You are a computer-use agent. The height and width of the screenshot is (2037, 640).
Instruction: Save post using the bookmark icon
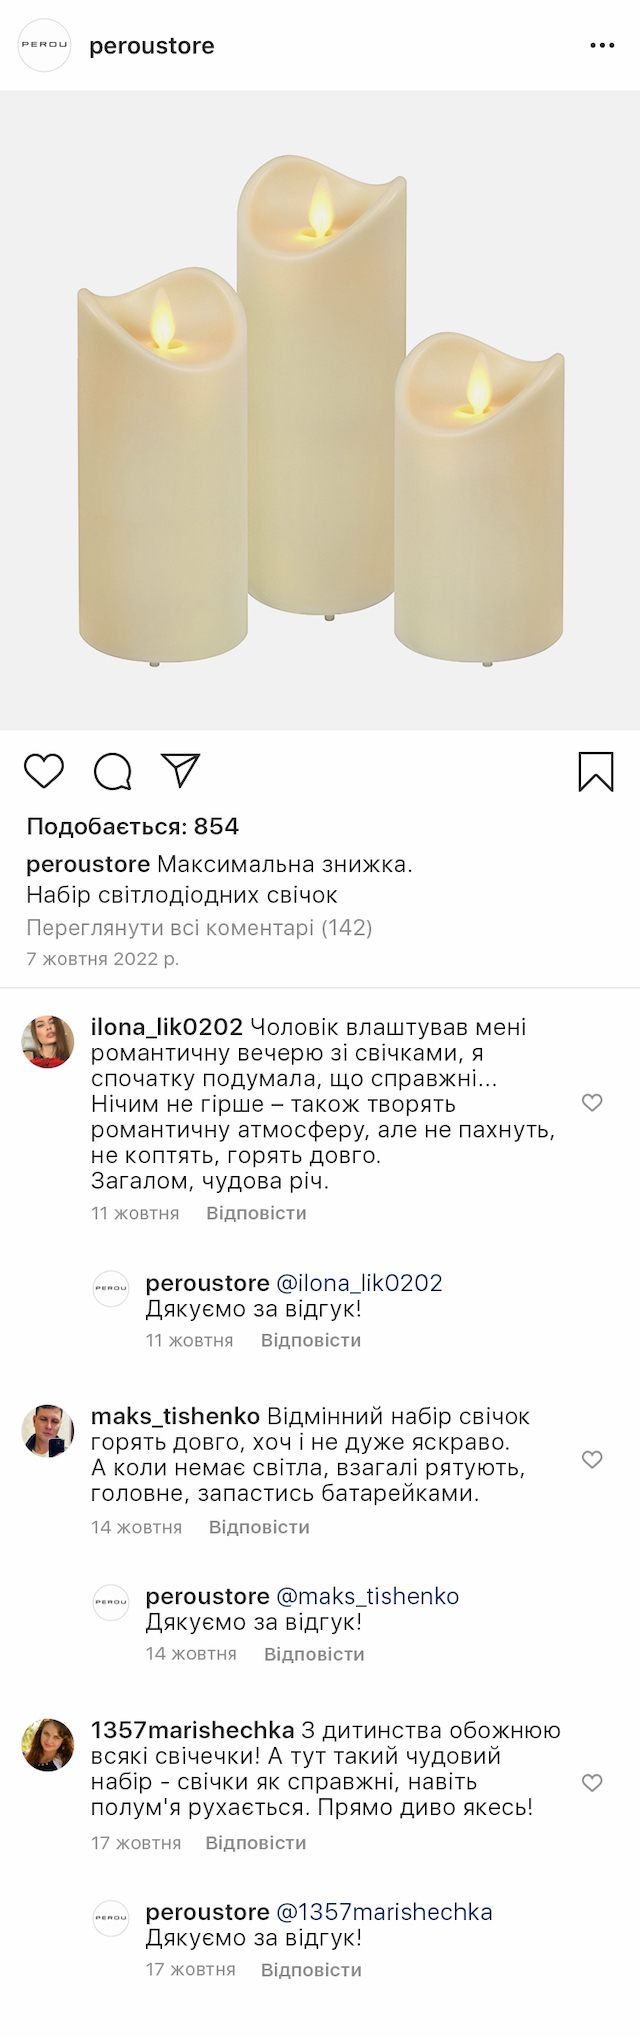pyautogui.click(x=595, y=771)
